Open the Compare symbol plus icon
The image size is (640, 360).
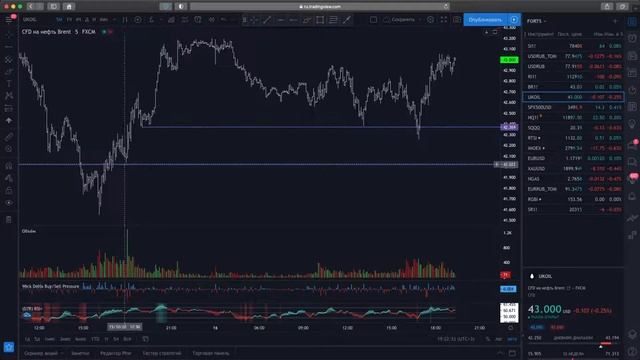[138, 20]
